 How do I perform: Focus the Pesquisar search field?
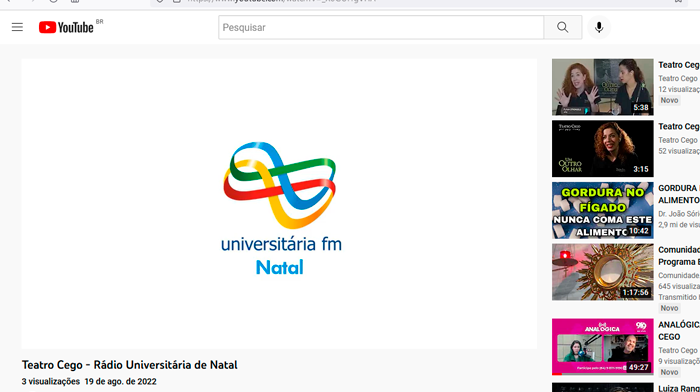pos(381,27)
